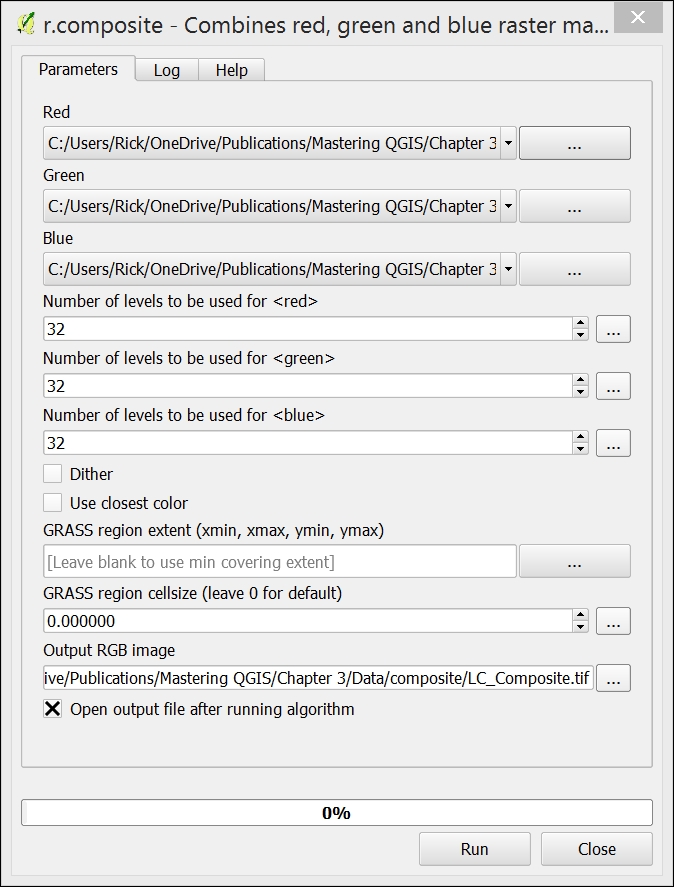Choose Output RGB image path via ellipsis button

[x=613, y=678]
